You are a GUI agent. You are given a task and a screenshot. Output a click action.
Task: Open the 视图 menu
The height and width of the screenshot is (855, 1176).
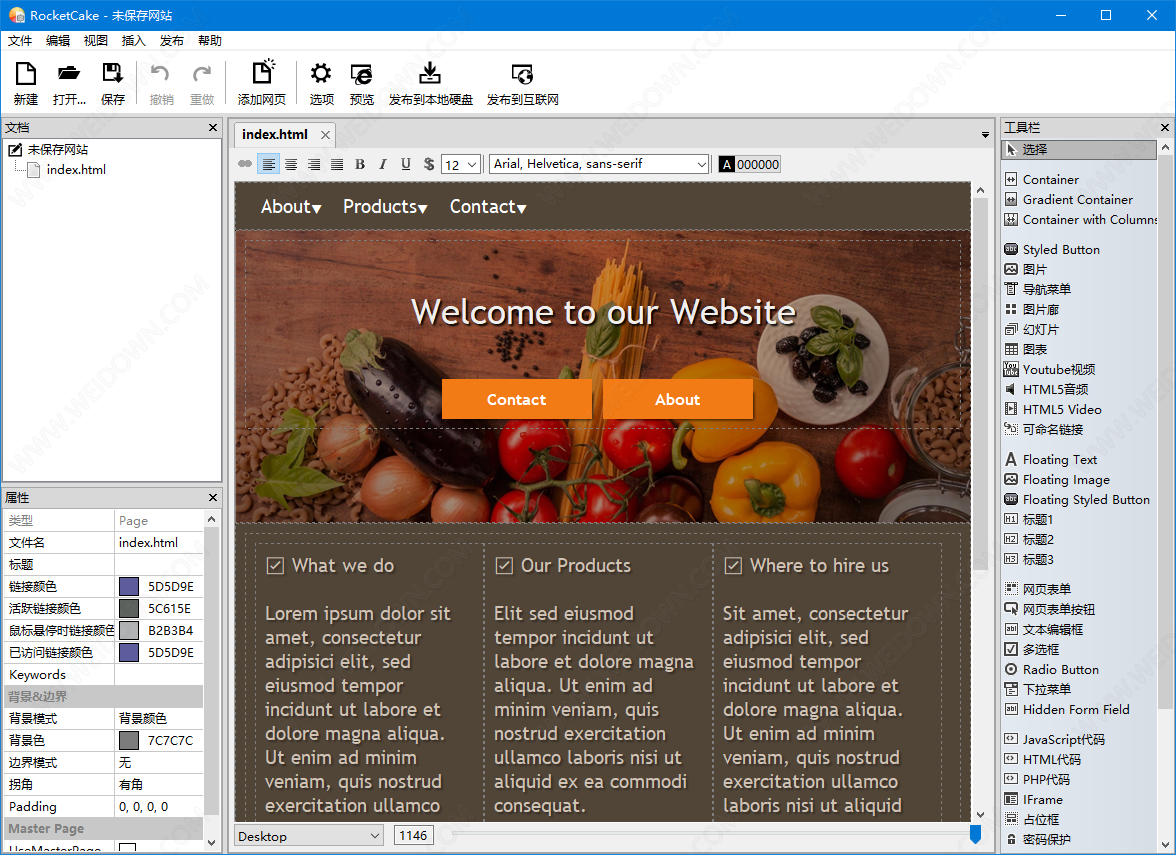click(x=95, y=40)
